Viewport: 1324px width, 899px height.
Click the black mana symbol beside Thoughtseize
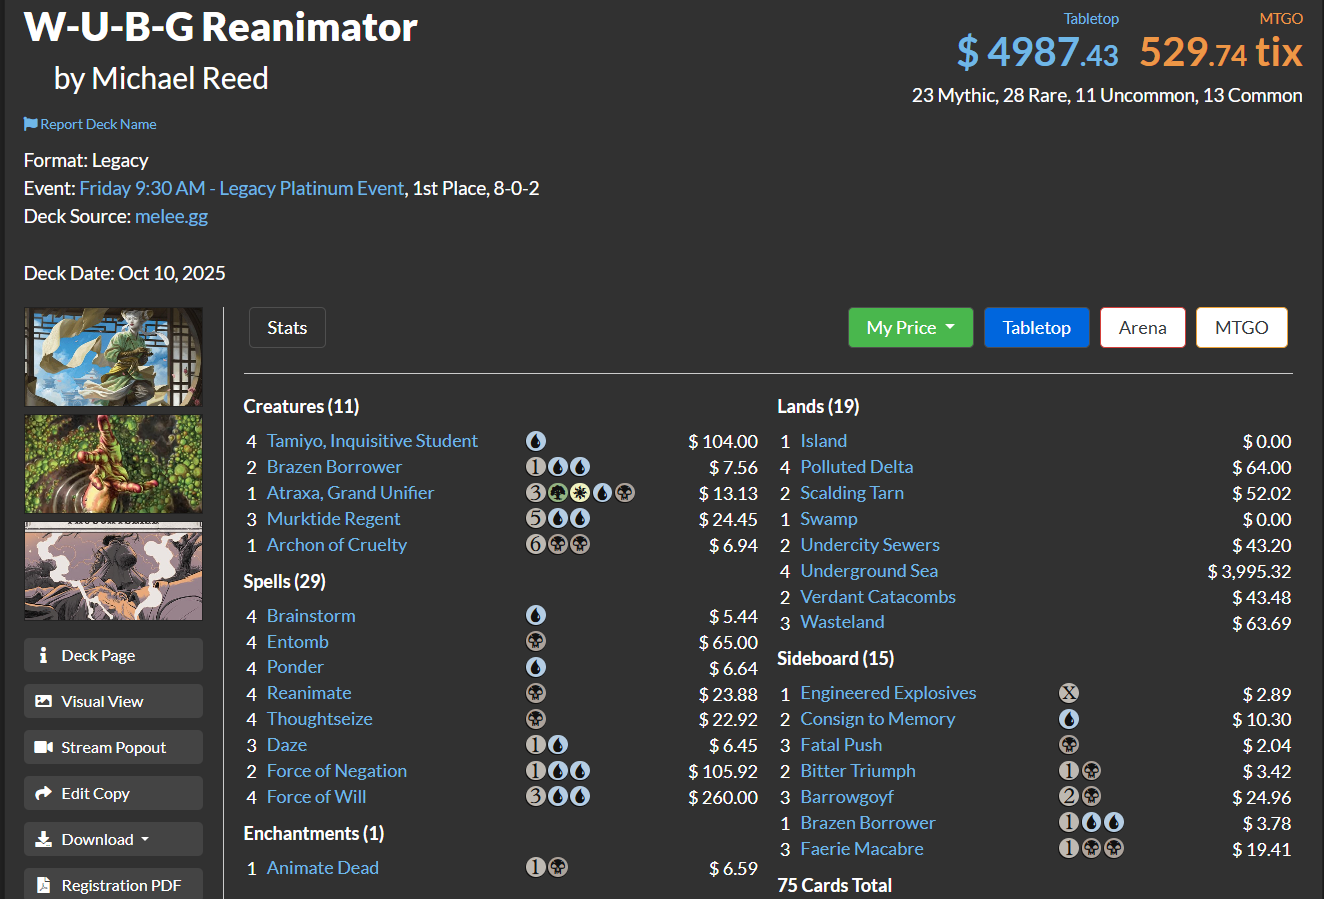[536, 719]
